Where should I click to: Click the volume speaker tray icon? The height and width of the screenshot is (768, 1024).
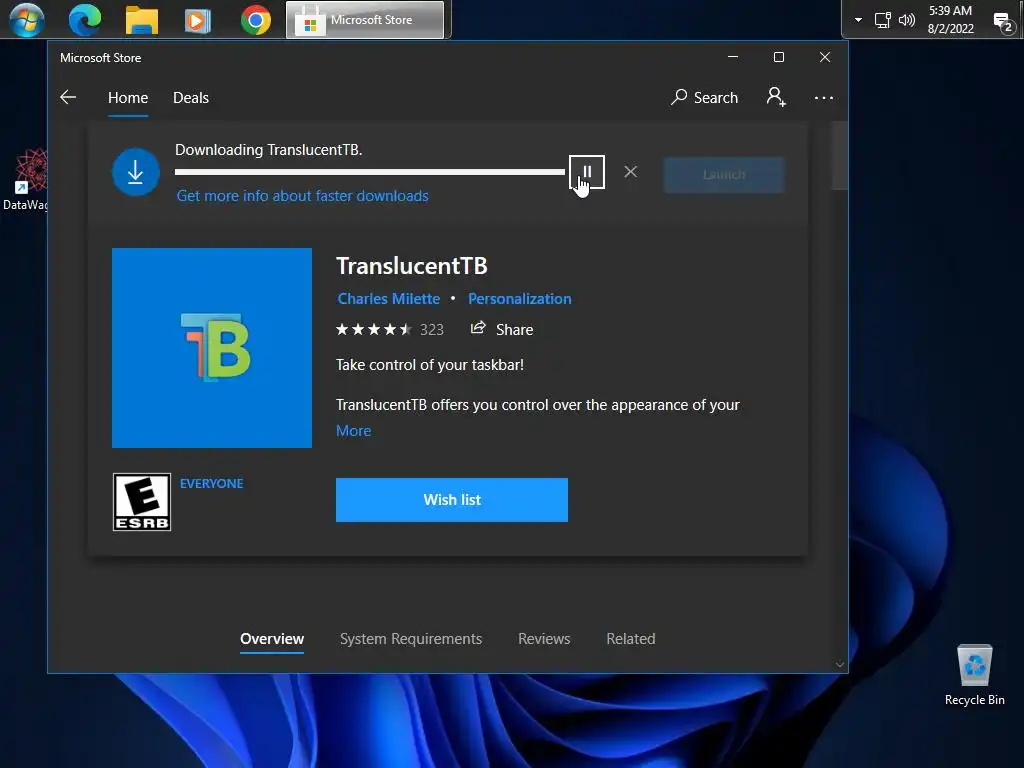click(906, 20)
